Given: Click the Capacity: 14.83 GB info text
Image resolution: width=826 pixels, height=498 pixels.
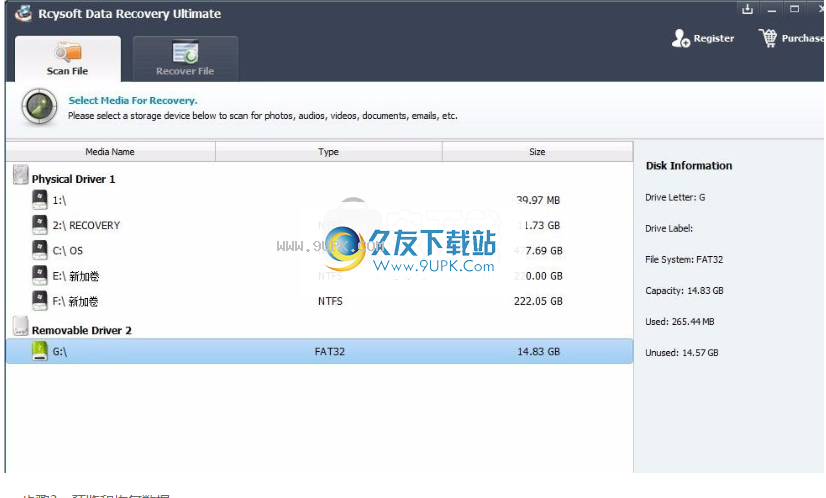Looking at the screenshot, I should pyautogui.click(x=684, y=291).
